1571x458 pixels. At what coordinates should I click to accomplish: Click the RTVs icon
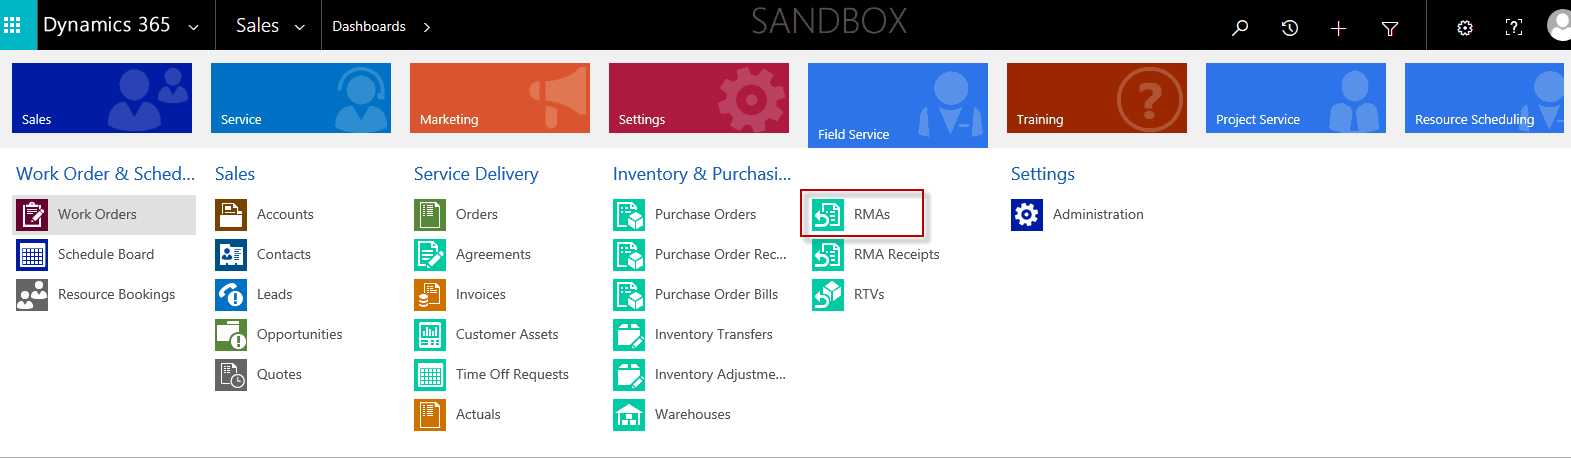[828, 294]
